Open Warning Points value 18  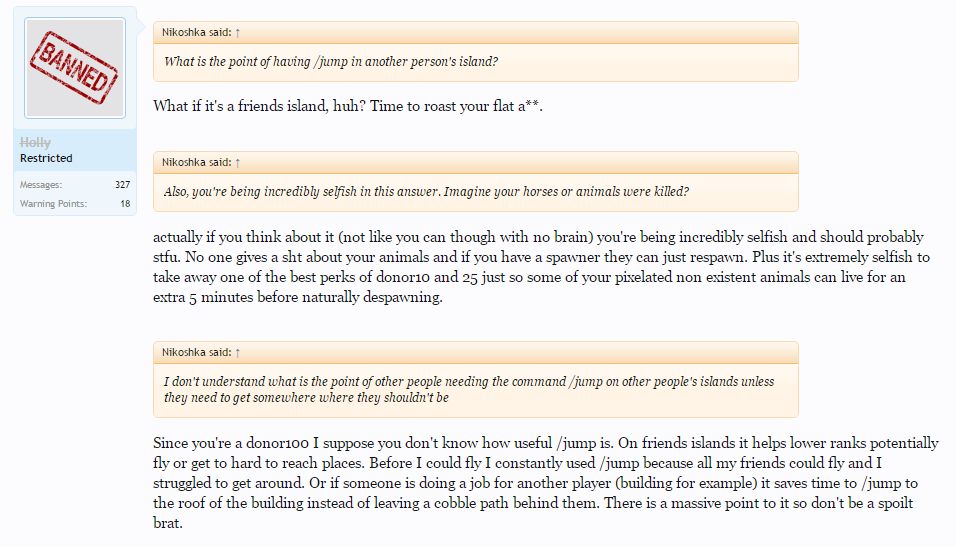[125, 204]
